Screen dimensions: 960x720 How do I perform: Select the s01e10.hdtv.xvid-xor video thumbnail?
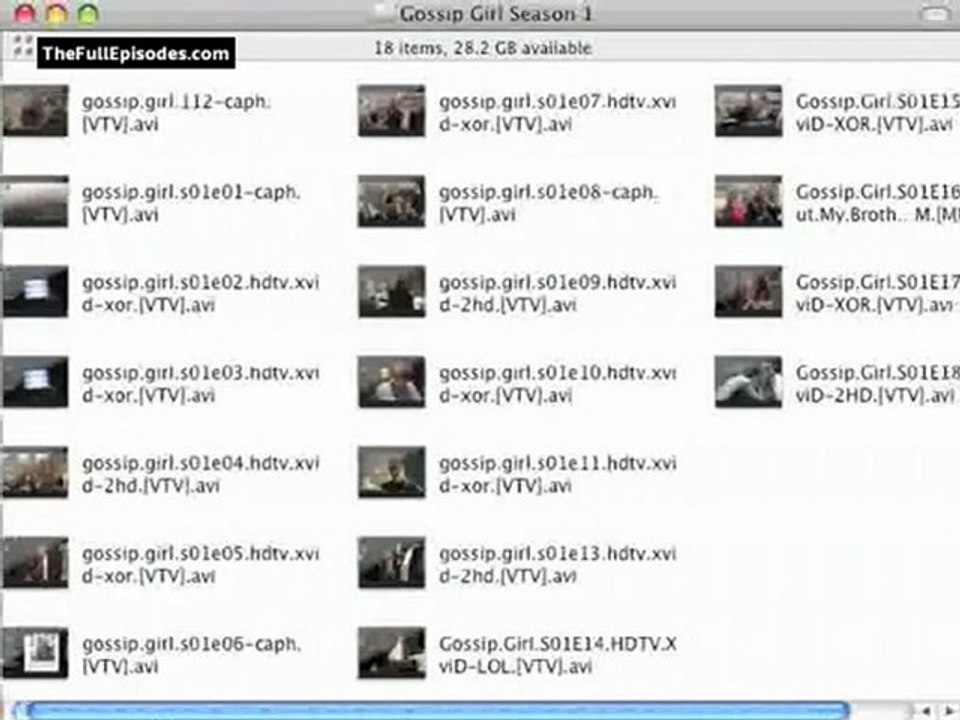[392, 382]
